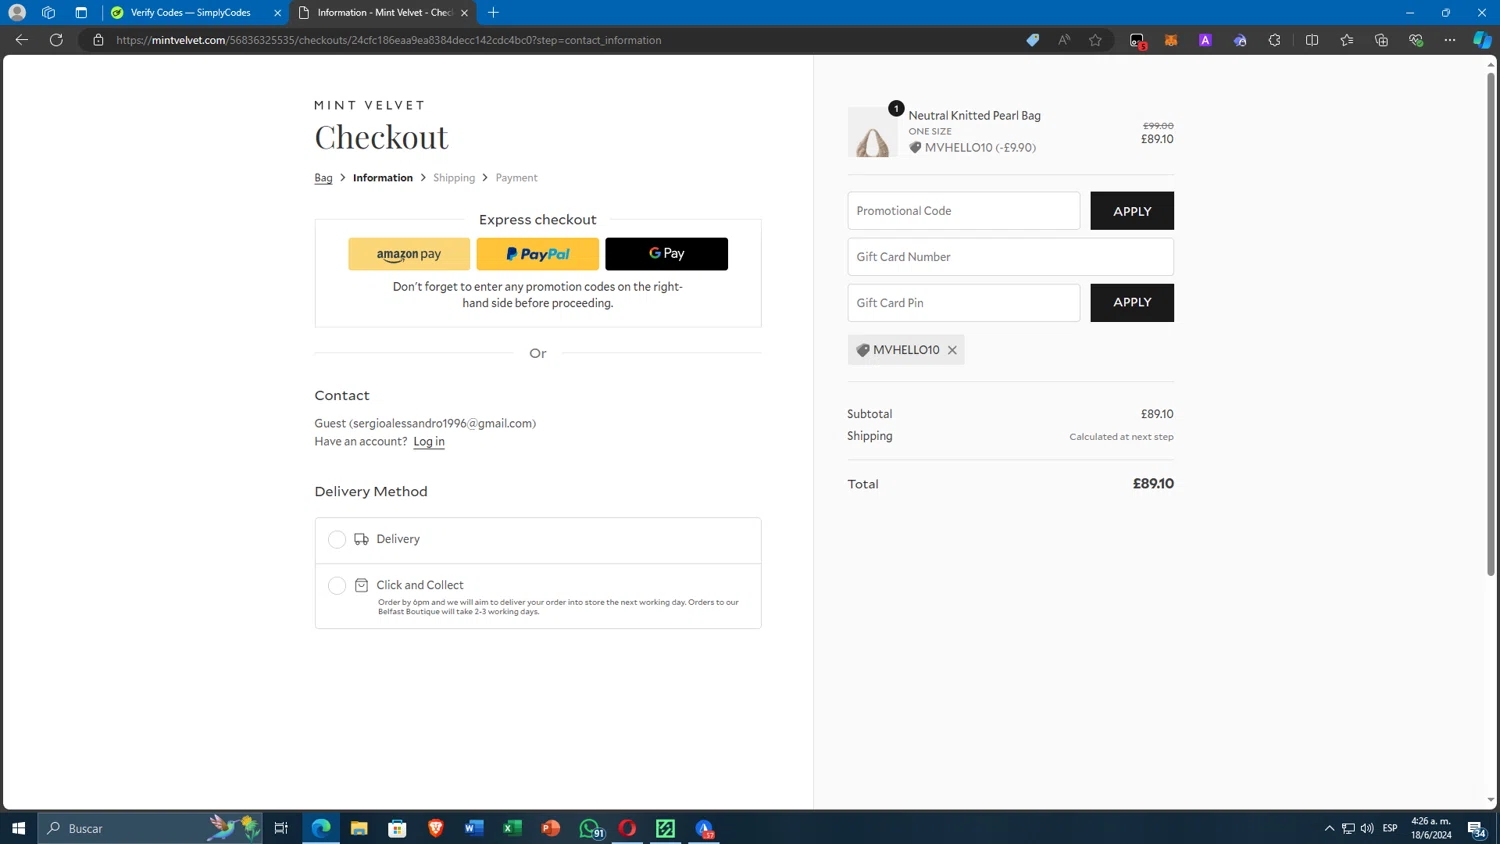
Task: Click the site lock info icon
Action: tap(98, 40)
